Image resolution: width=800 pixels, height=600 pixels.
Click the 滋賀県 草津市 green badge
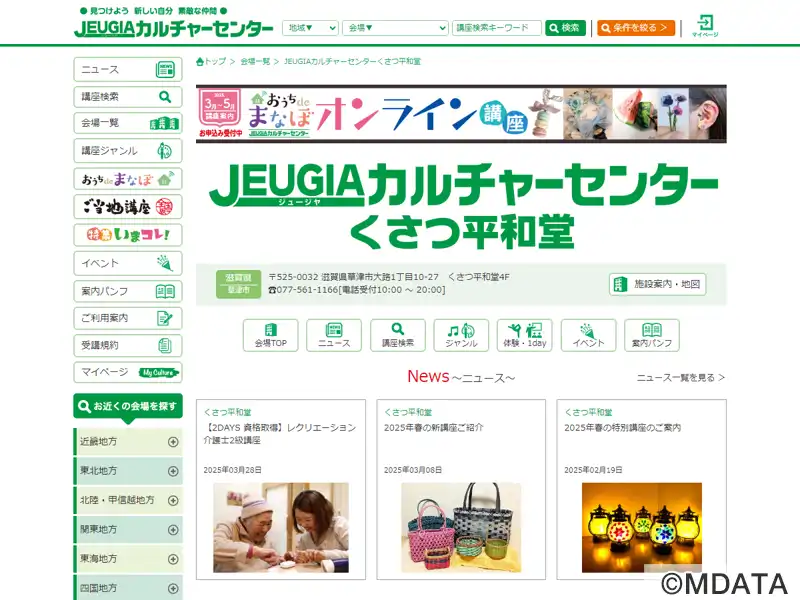click(x=238, y=284)
